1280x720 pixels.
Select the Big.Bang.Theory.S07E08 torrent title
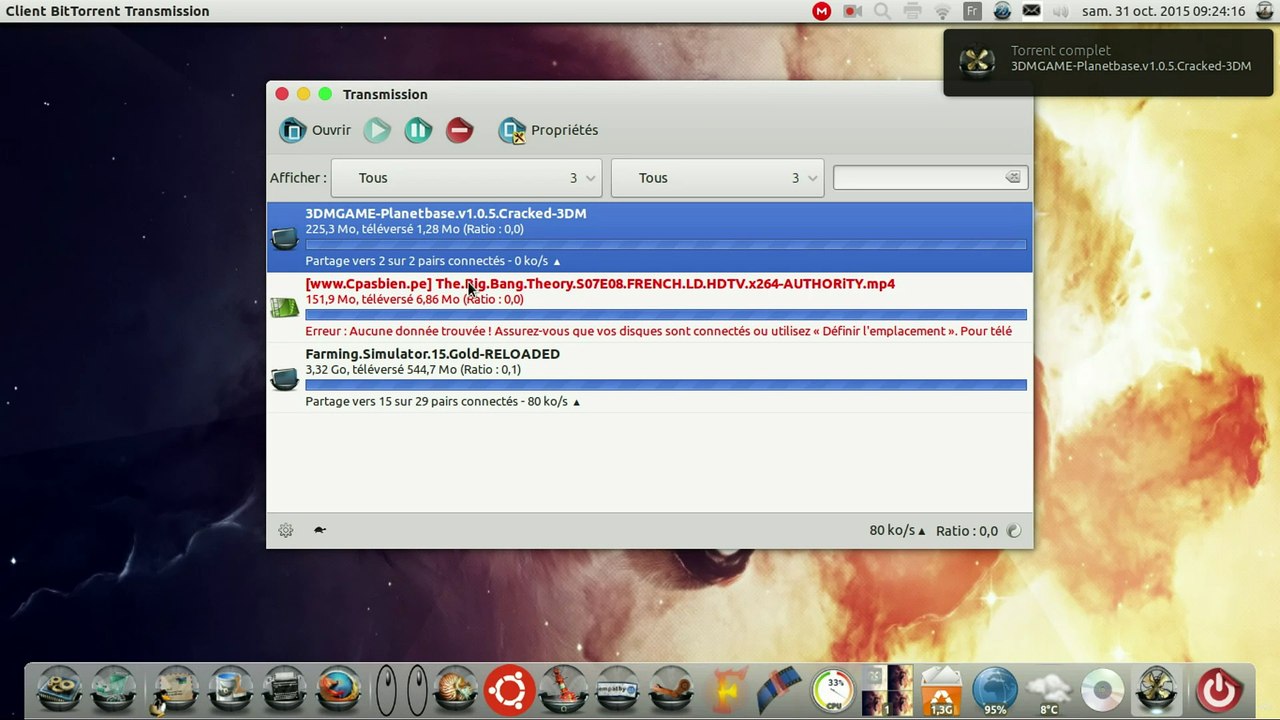point(600,284)
